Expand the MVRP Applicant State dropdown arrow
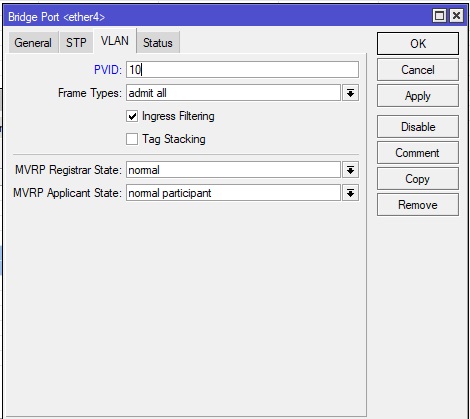 click(350, 193)
